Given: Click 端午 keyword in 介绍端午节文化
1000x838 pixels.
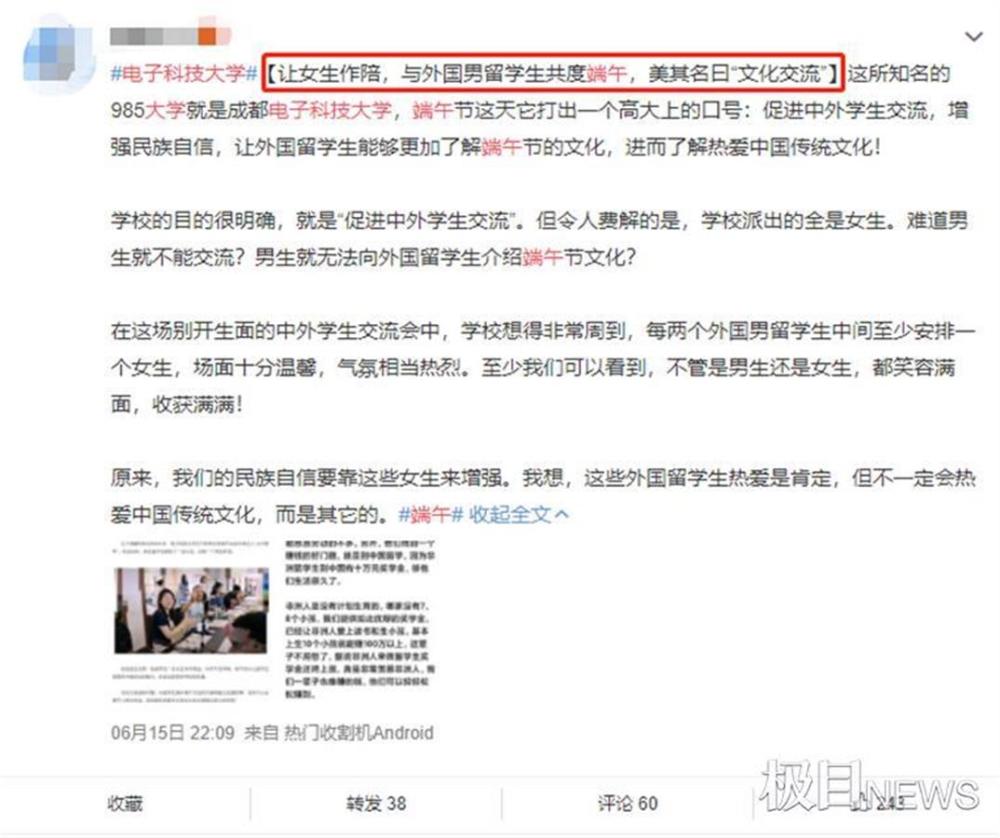Looking at the screenshot, I should pos(543,258).
